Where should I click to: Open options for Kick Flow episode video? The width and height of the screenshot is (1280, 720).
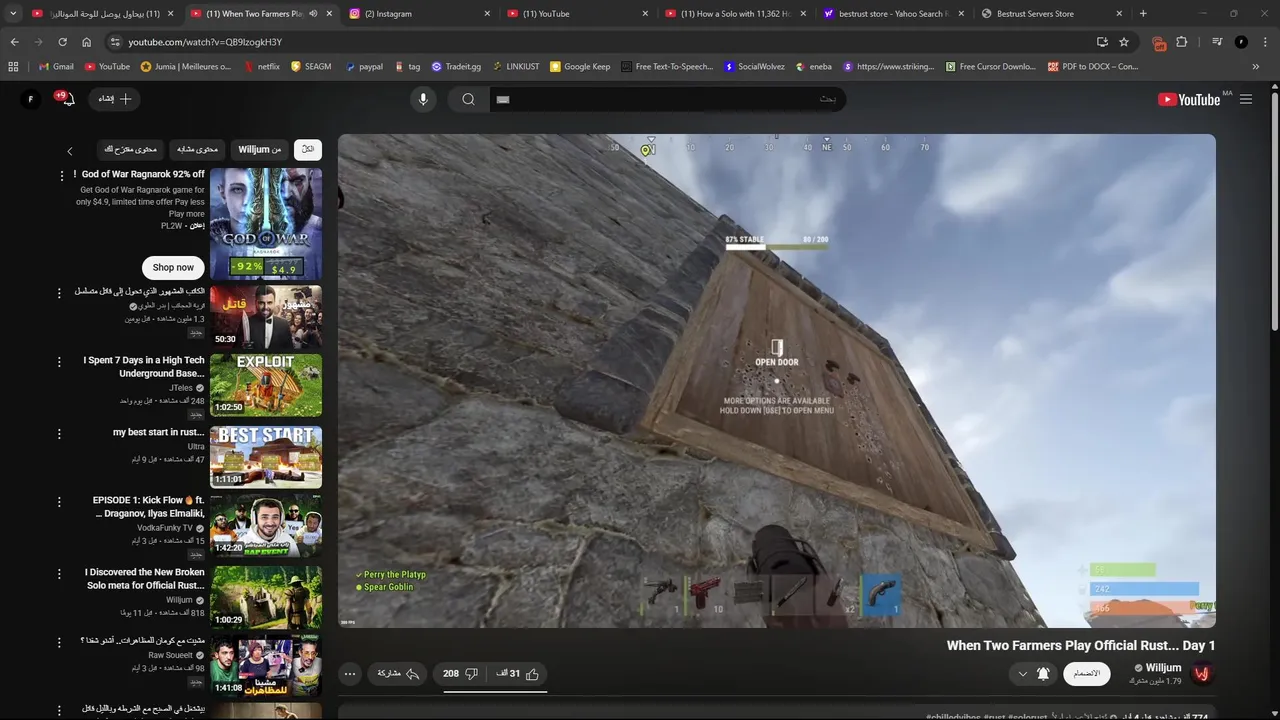pyautogui.click(x=59, y=501)
